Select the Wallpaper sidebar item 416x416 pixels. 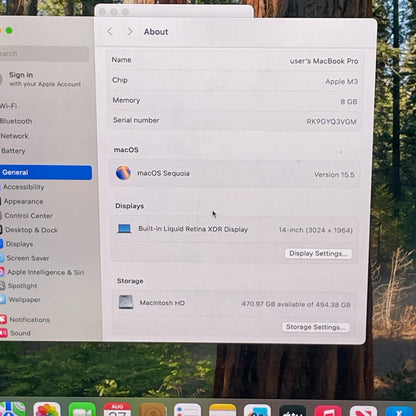pyautogui.click(x=24, y=299)
